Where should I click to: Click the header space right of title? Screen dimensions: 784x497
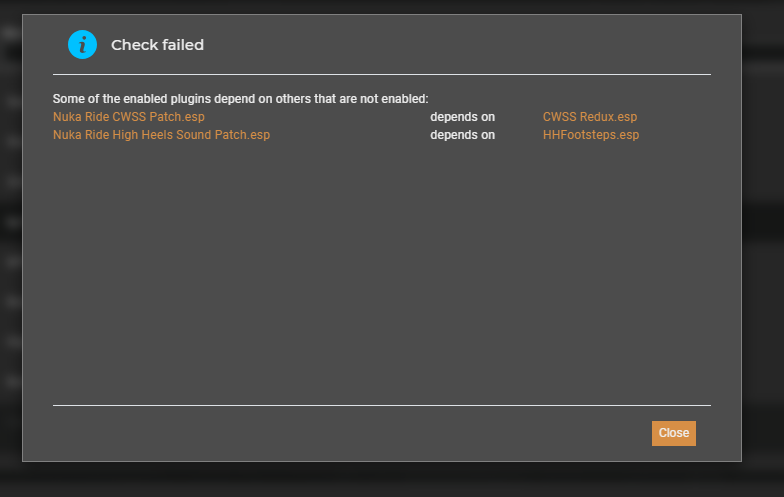click(458, 45)
